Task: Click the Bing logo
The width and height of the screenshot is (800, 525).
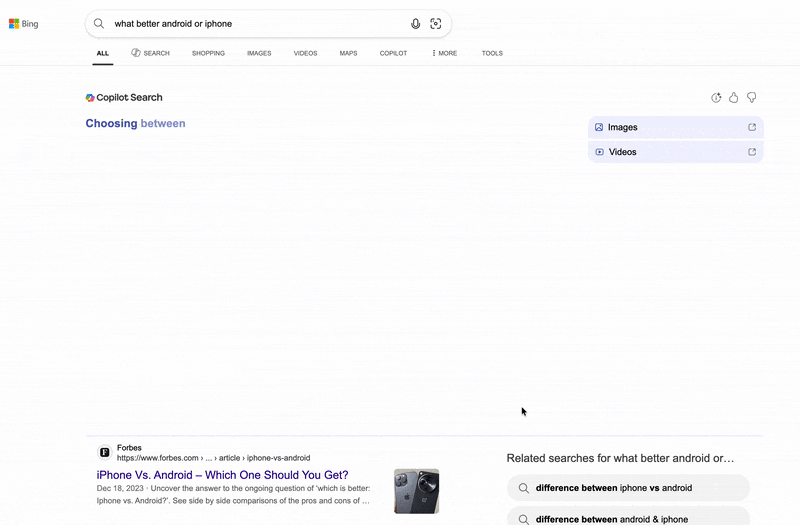Action: tap(24, 24)
